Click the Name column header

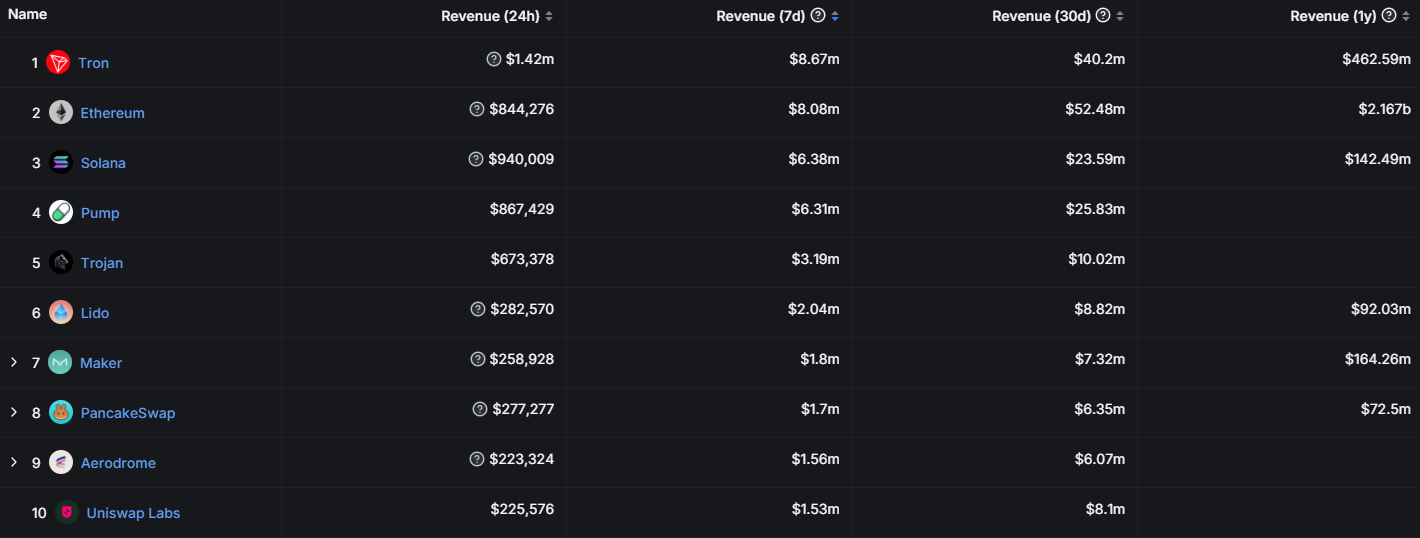tap(28, 15)
